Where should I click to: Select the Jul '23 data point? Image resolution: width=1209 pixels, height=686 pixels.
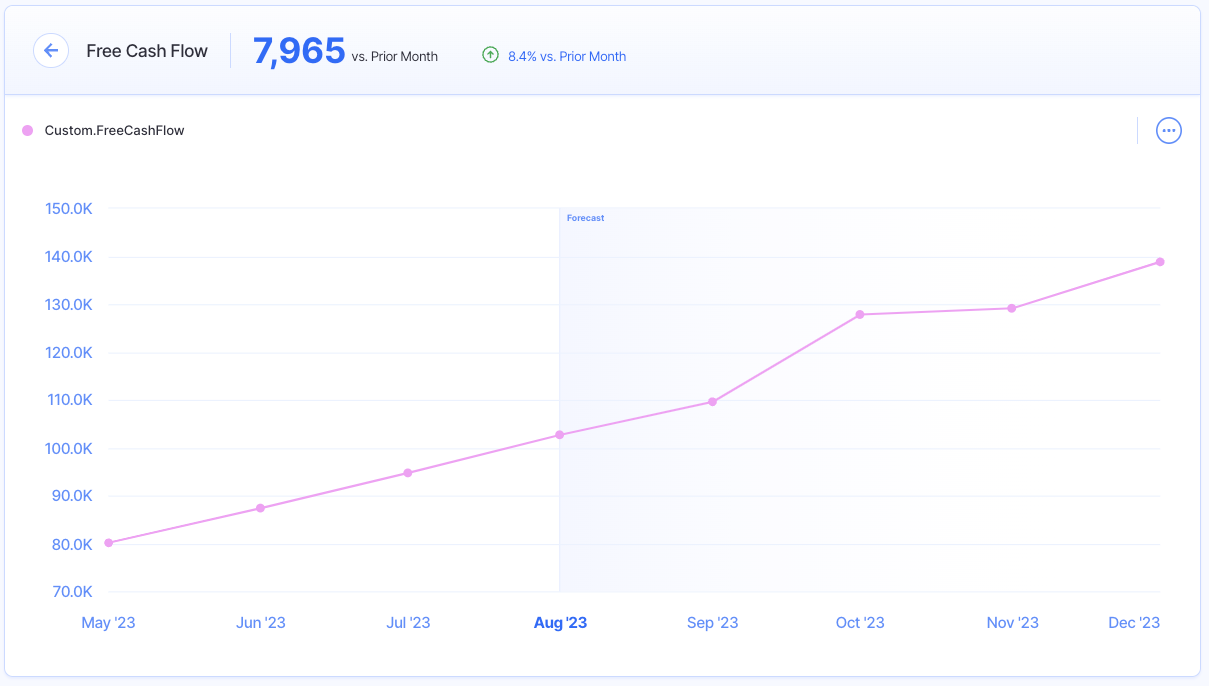tap(408, 473)
